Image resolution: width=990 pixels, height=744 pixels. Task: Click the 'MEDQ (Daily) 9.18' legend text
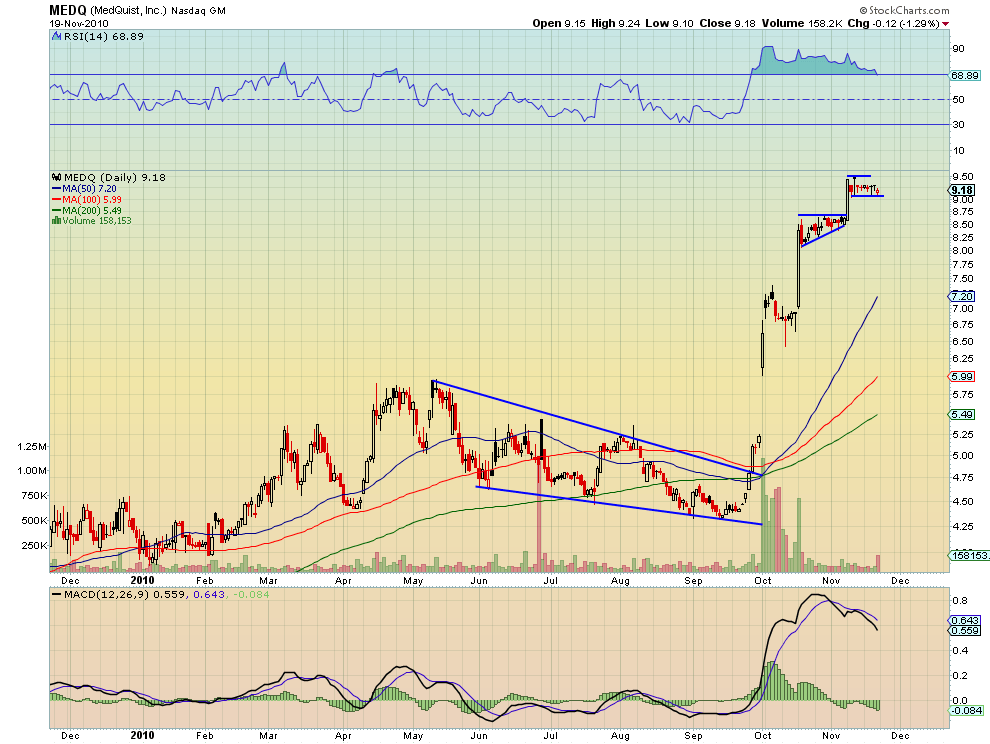tap(115, 177)
